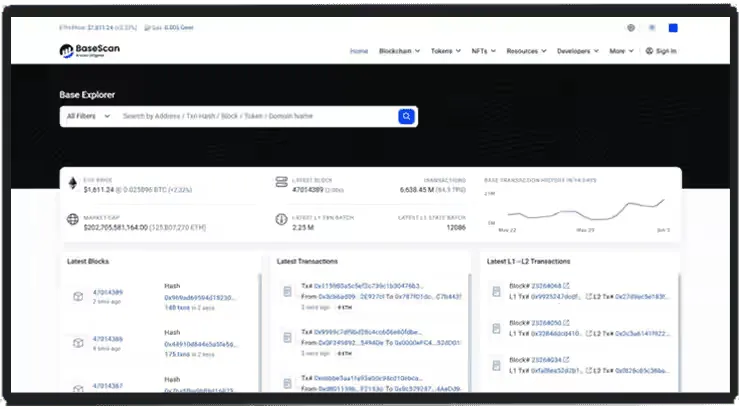Open transaction hash 0x11598... in Latest Transactions

coord(369,286)
